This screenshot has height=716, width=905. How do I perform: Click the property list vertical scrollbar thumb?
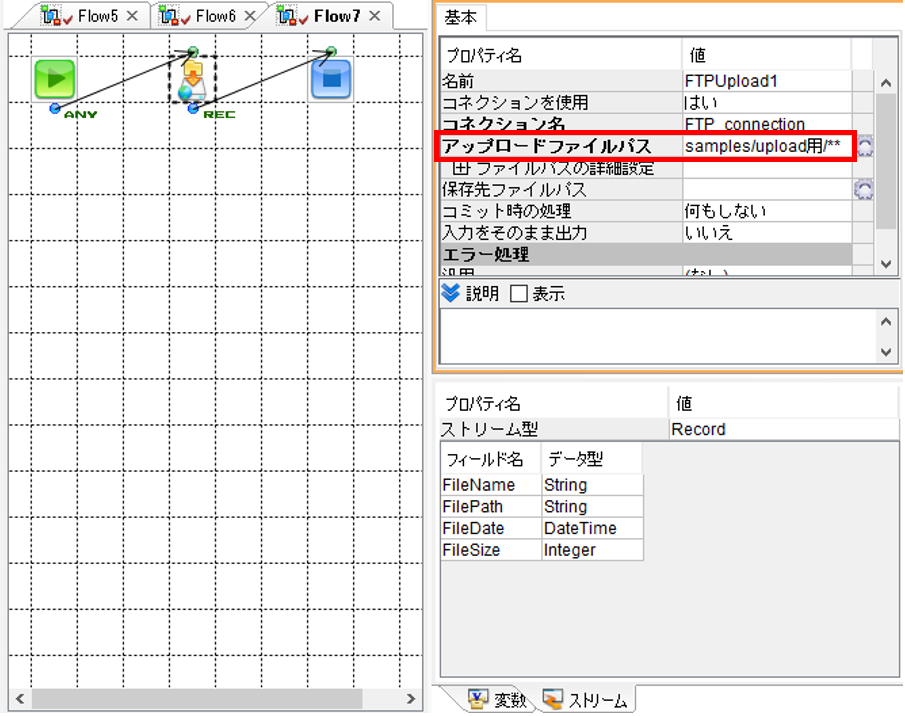point(886,162)
